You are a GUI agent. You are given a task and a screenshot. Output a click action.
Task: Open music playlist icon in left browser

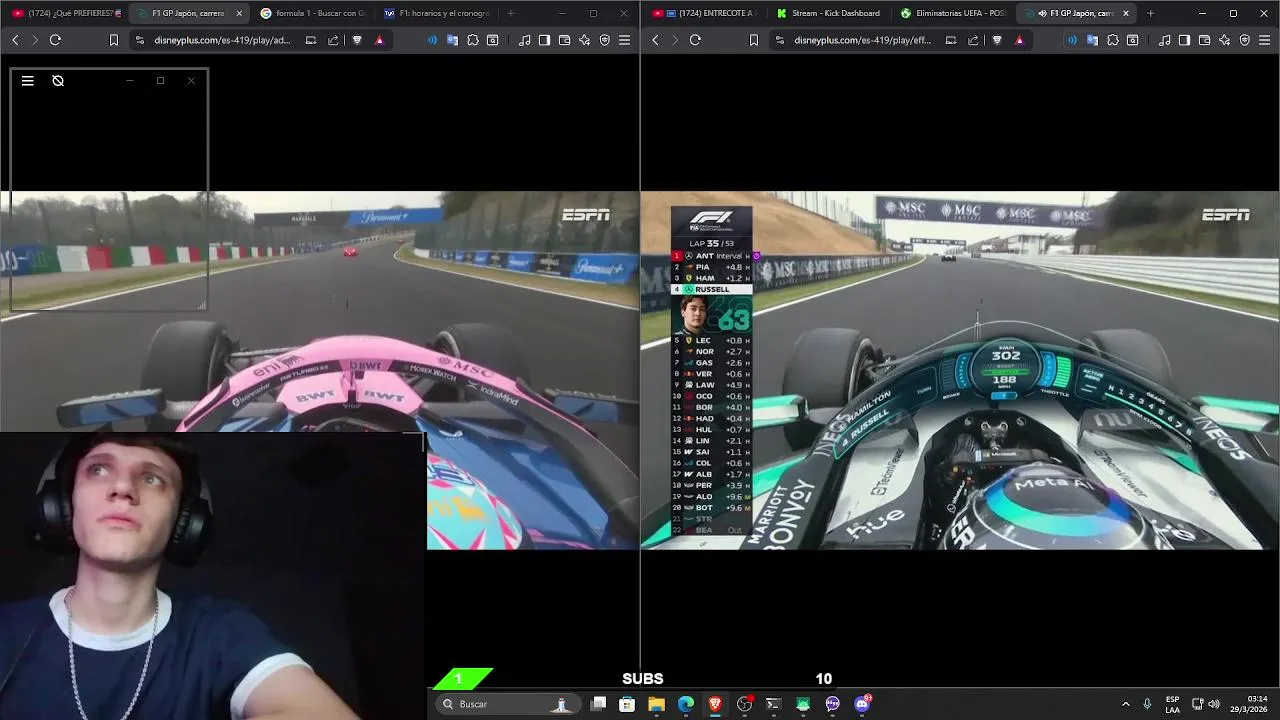525,40
